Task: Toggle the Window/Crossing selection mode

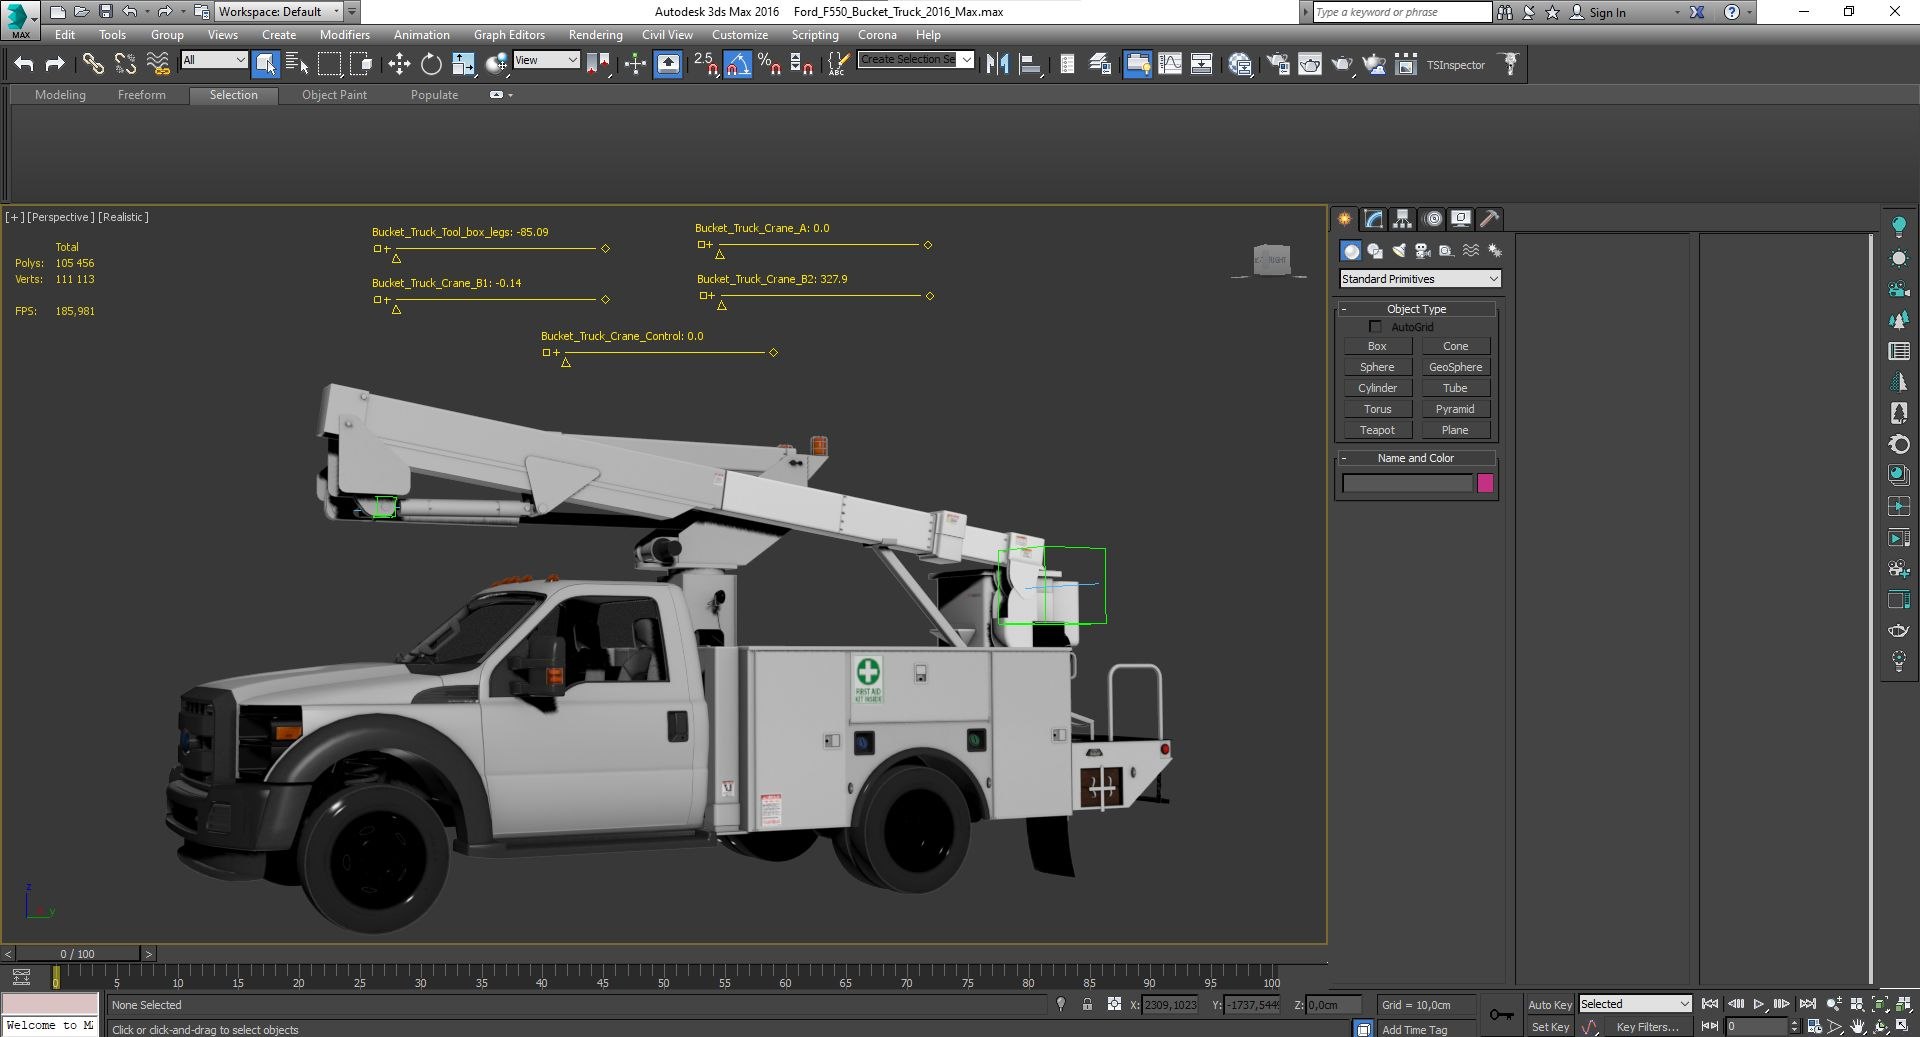Action: (361, 65)
